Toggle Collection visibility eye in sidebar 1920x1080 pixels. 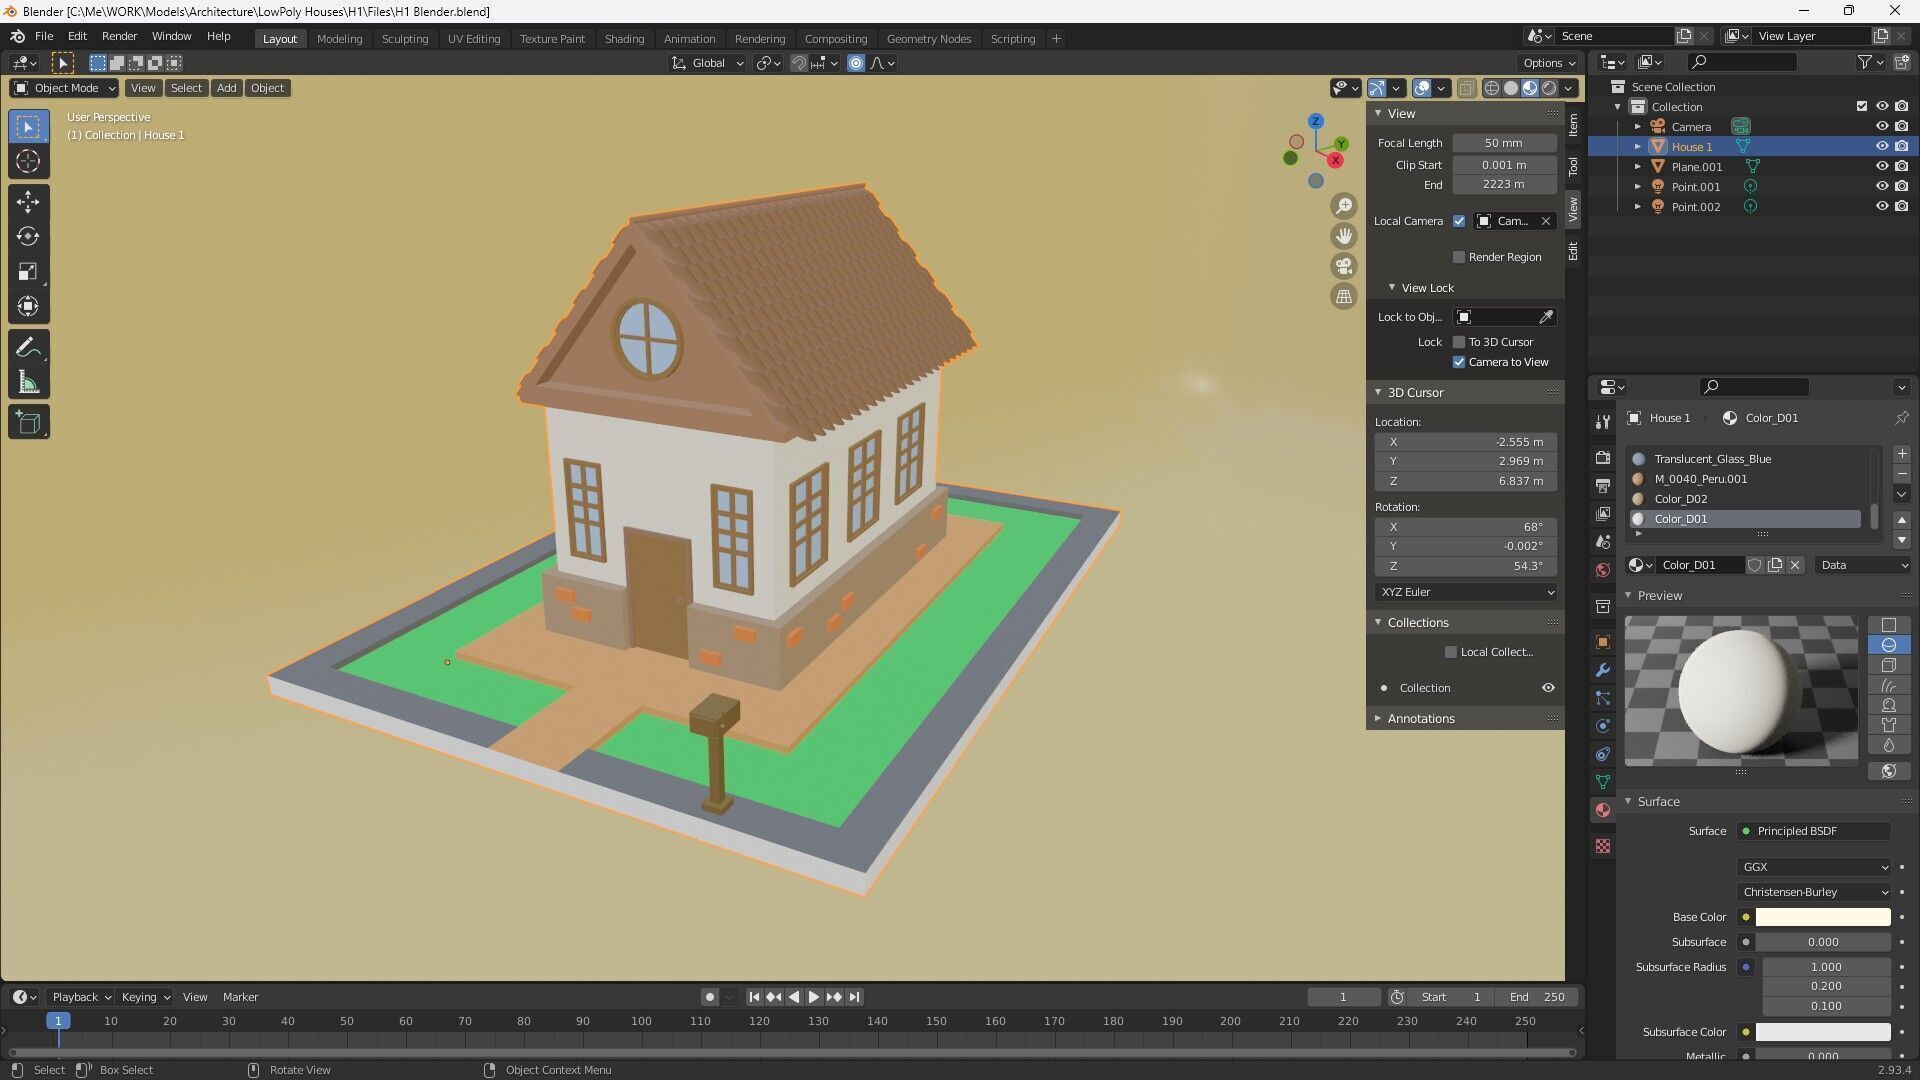click(x=1548, y=688)
